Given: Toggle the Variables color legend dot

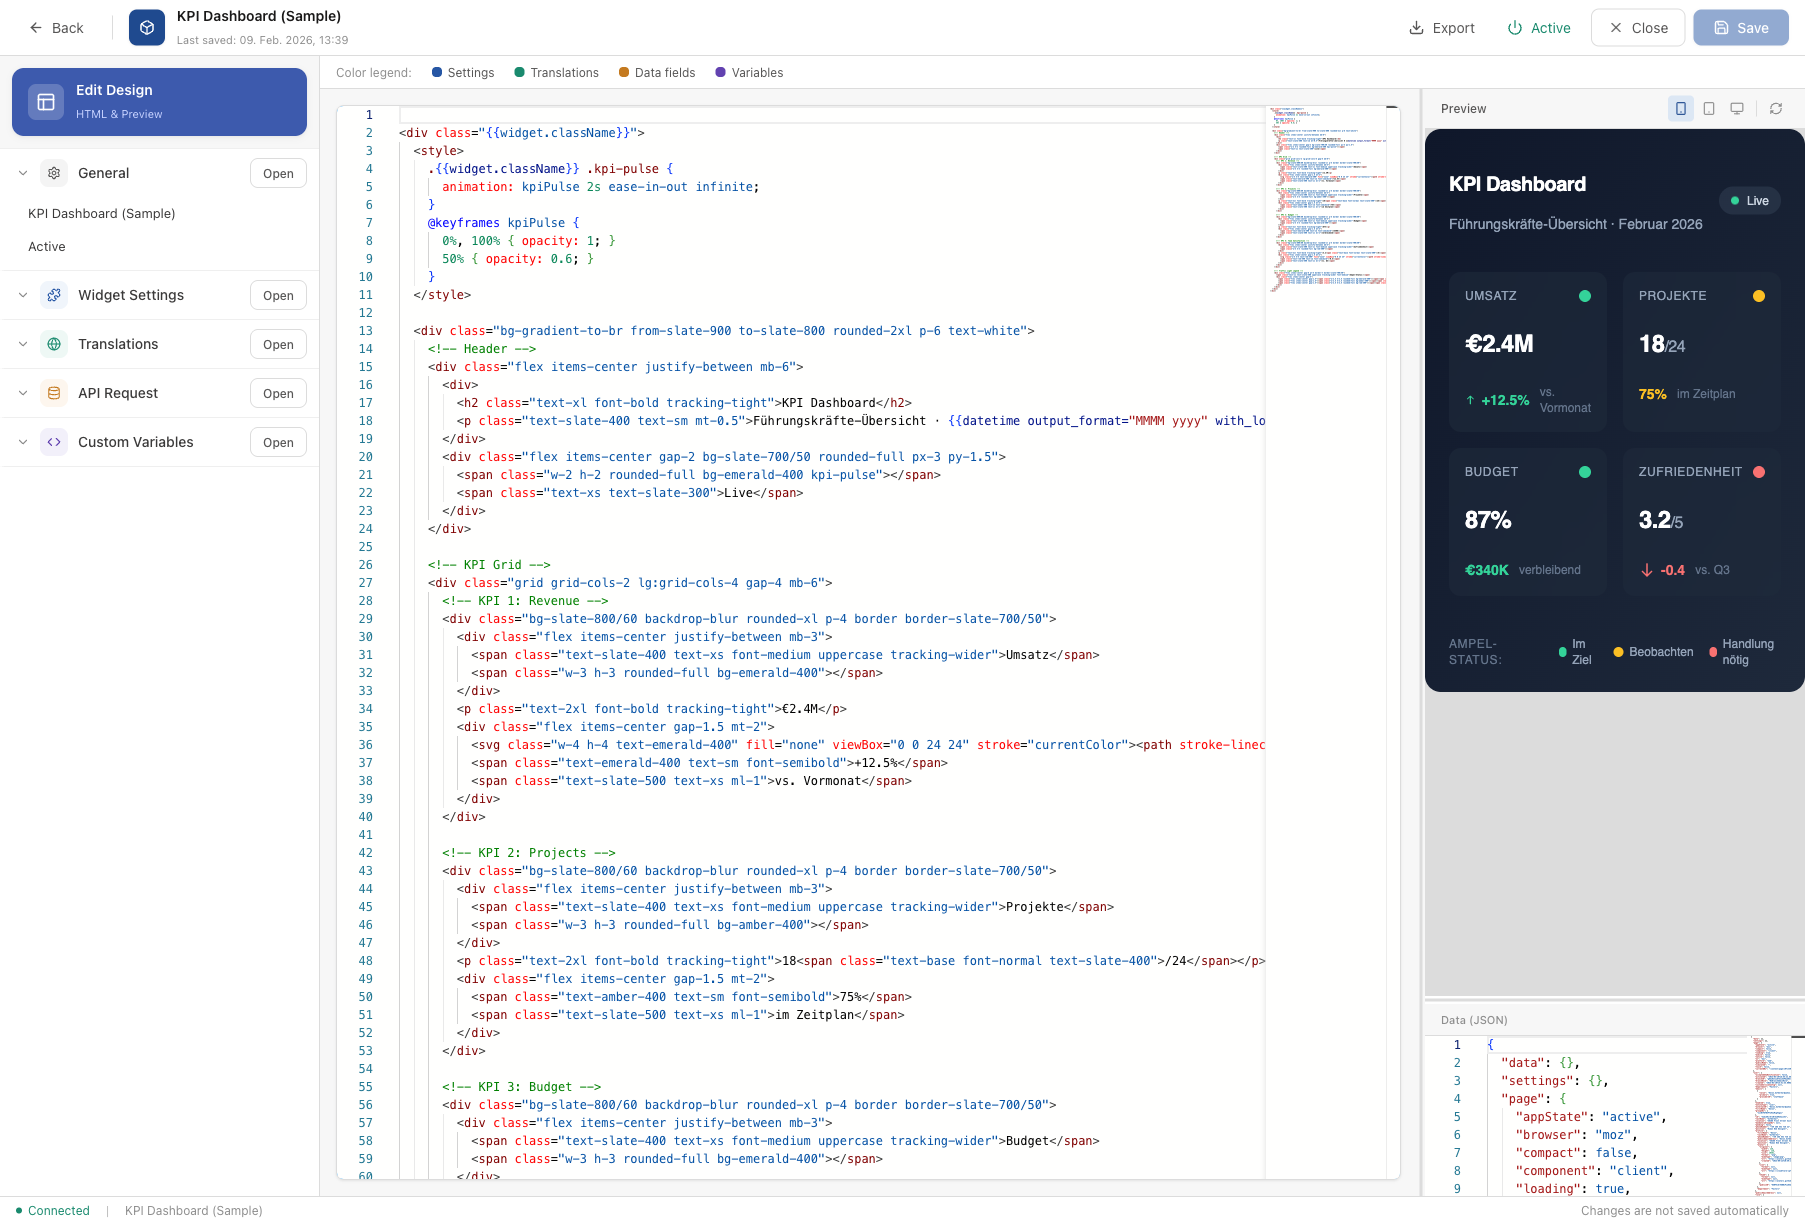Looking at the screenshot, I should 720,72.
